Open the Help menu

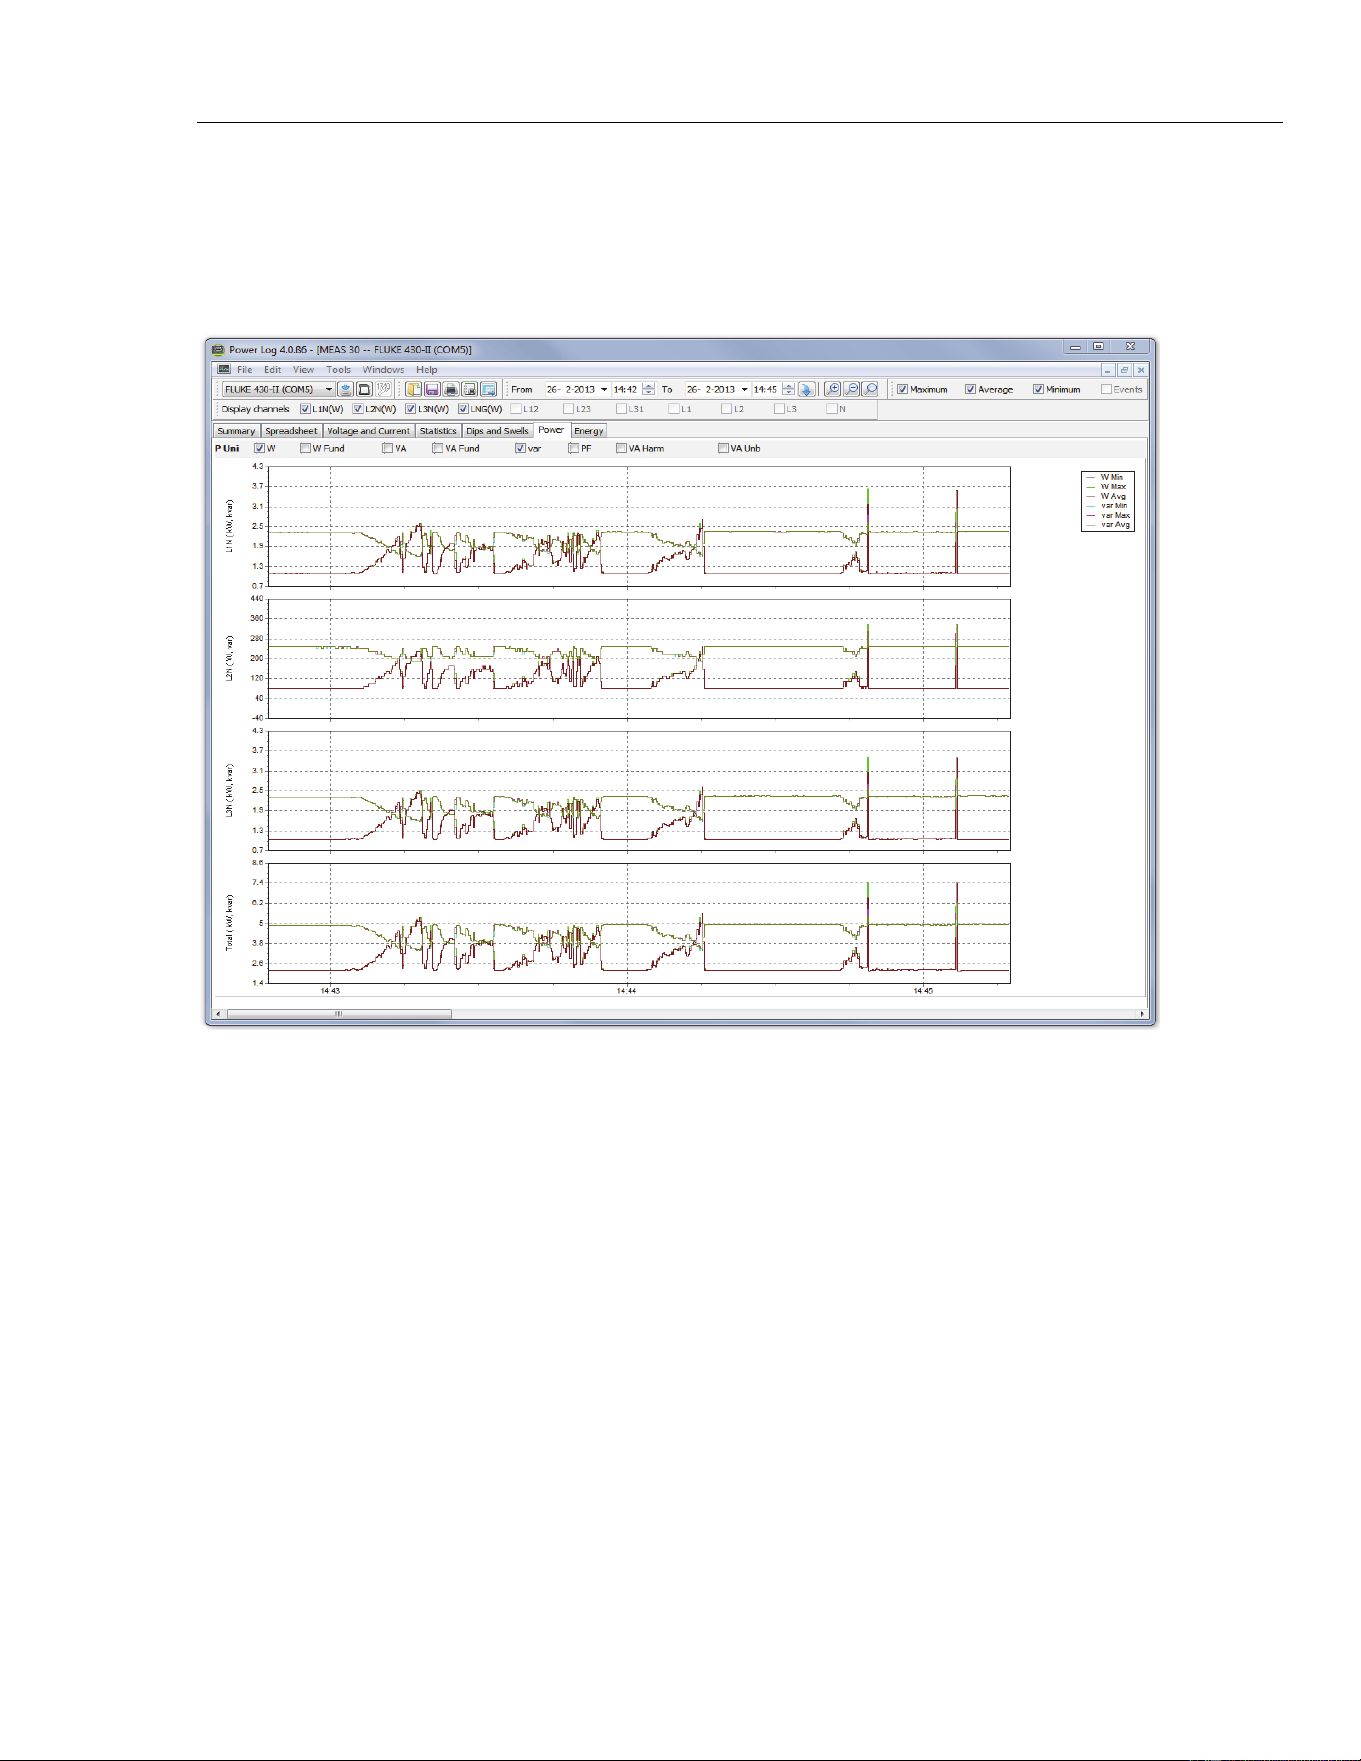tap(427, 369)
